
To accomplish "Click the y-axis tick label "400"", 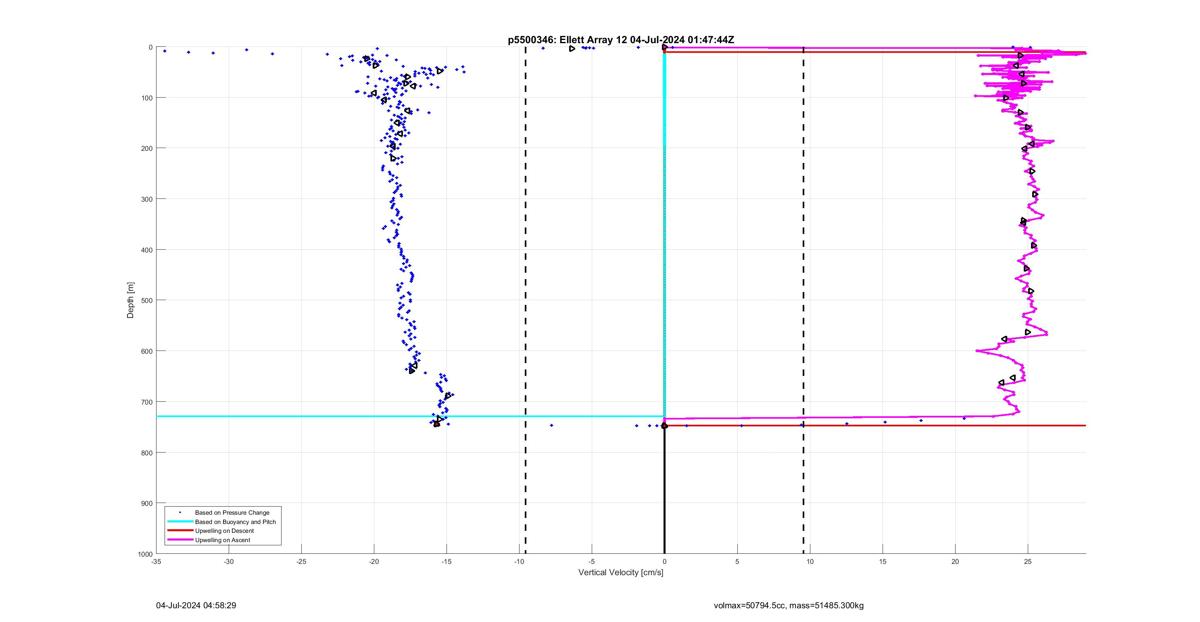I will tap(145, 250).
